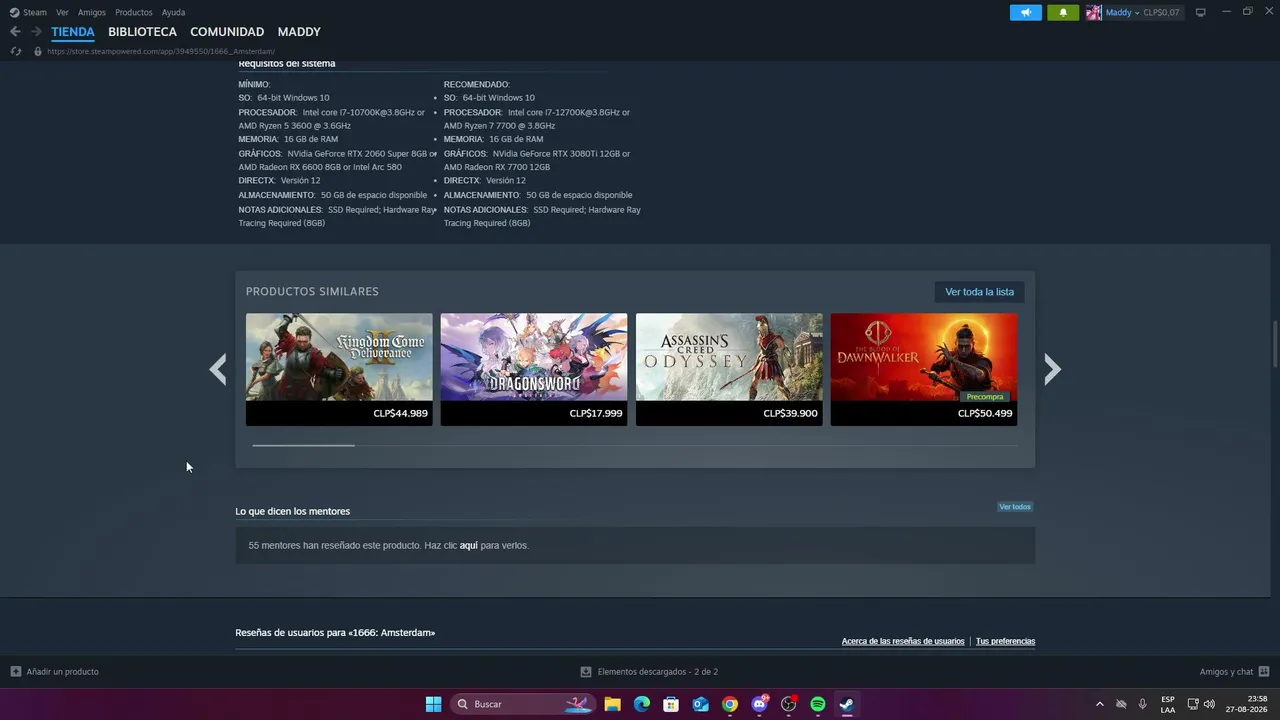Open Amigos y chat
1280x720 pixels.
point(1226,672)
